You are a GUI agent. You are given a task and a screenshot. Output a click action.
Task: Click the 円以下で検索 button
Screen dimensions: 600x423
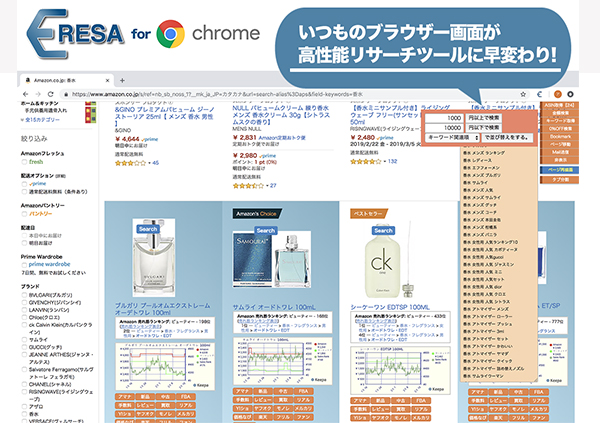pos(483,127)
